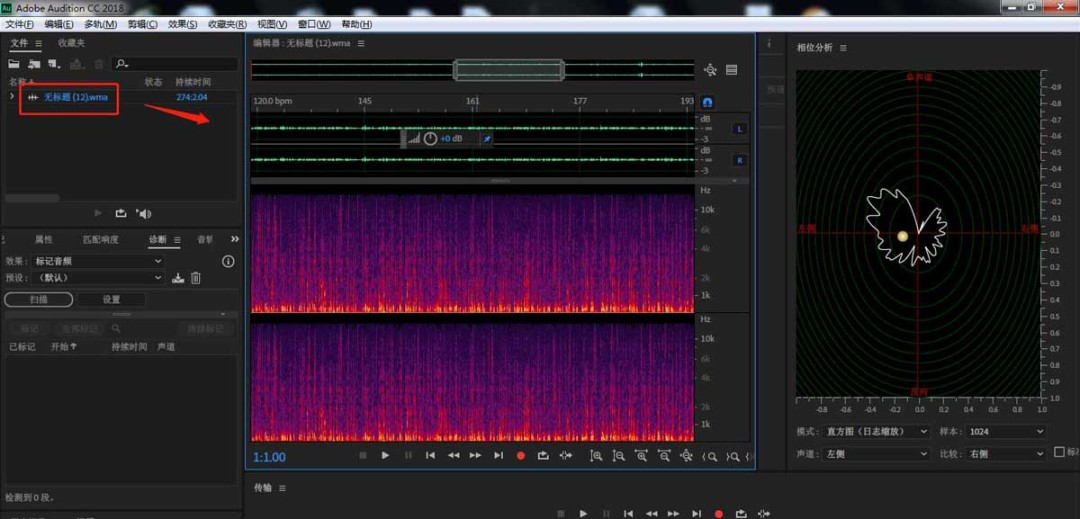
Task: Expand the 无标题 (12).wma file entry
Action: tap(12, 97)
